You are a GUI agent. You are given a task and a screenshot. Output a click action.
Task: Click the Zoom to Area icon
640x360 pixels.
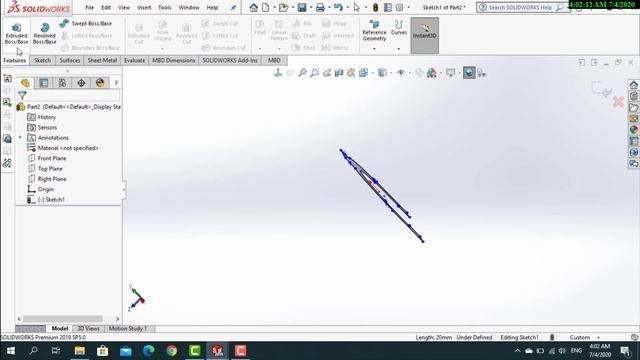315,73
